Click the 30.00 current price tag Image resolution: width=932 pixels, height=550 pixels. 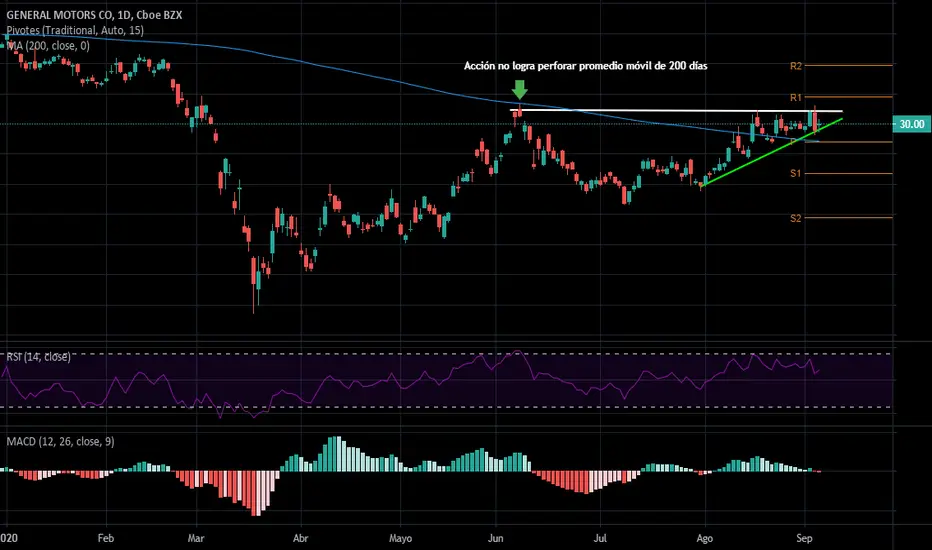click(912, 124)
